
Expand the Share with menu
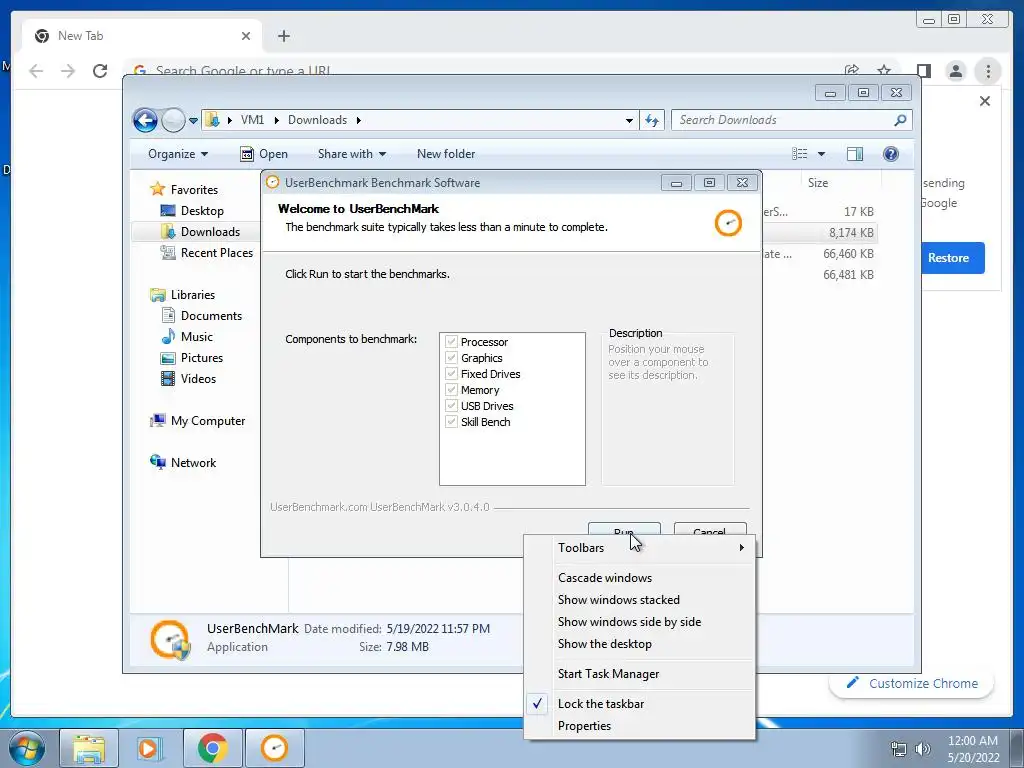(x=352, y=154)
